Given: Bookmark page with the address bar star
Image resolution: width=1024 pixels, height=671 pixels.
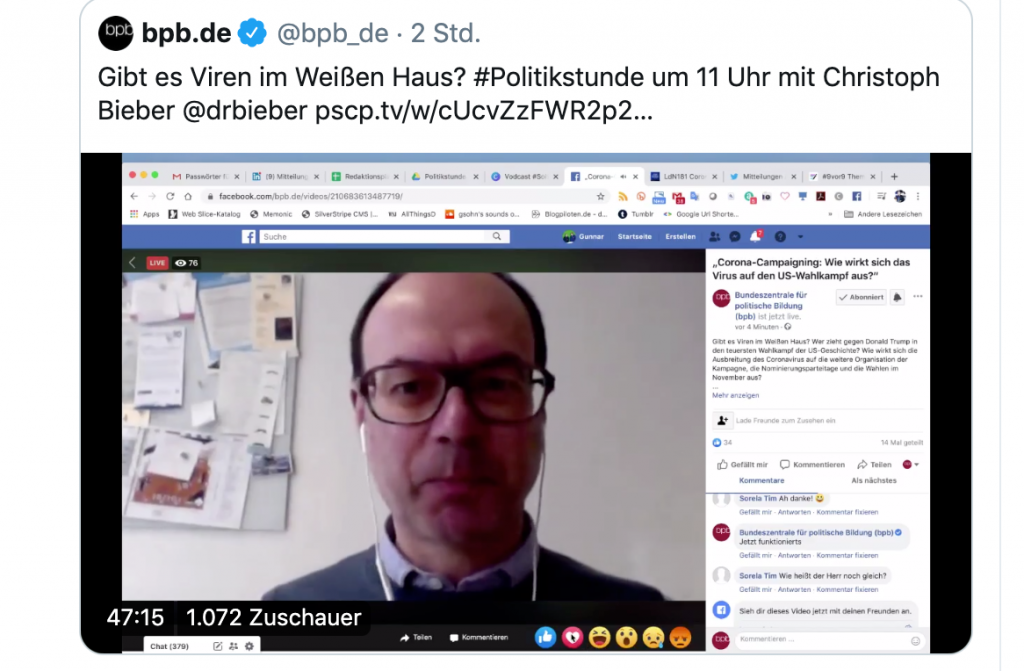Looking at the screenshot, I should point(600,196).
